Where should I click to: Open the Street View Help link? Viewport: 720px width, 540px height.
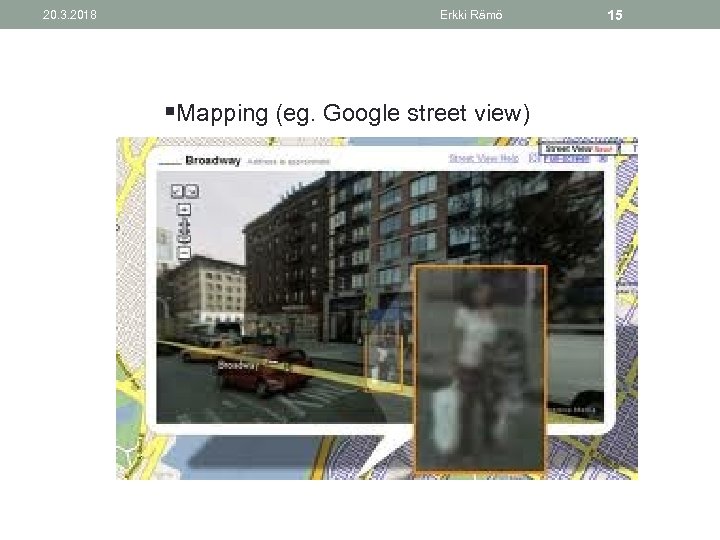[484, 158]
